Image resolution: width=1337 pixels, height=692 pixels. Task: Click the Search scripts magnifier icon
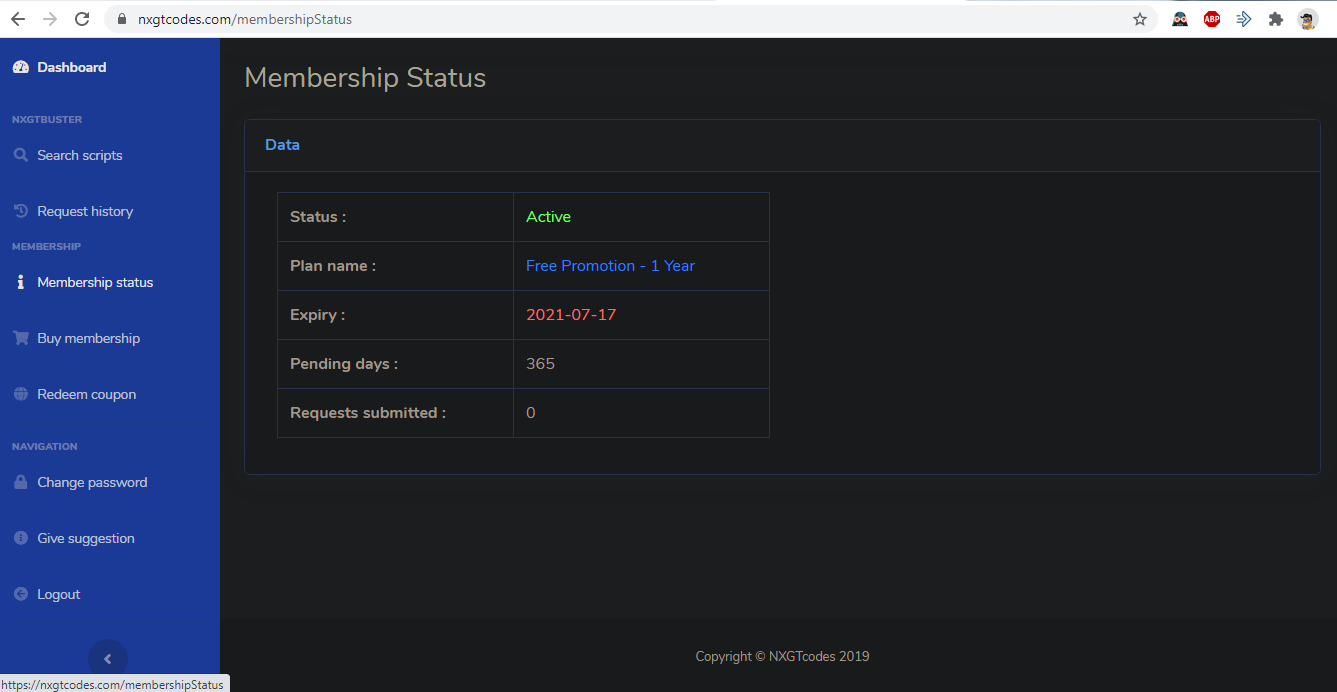[20, 155]
